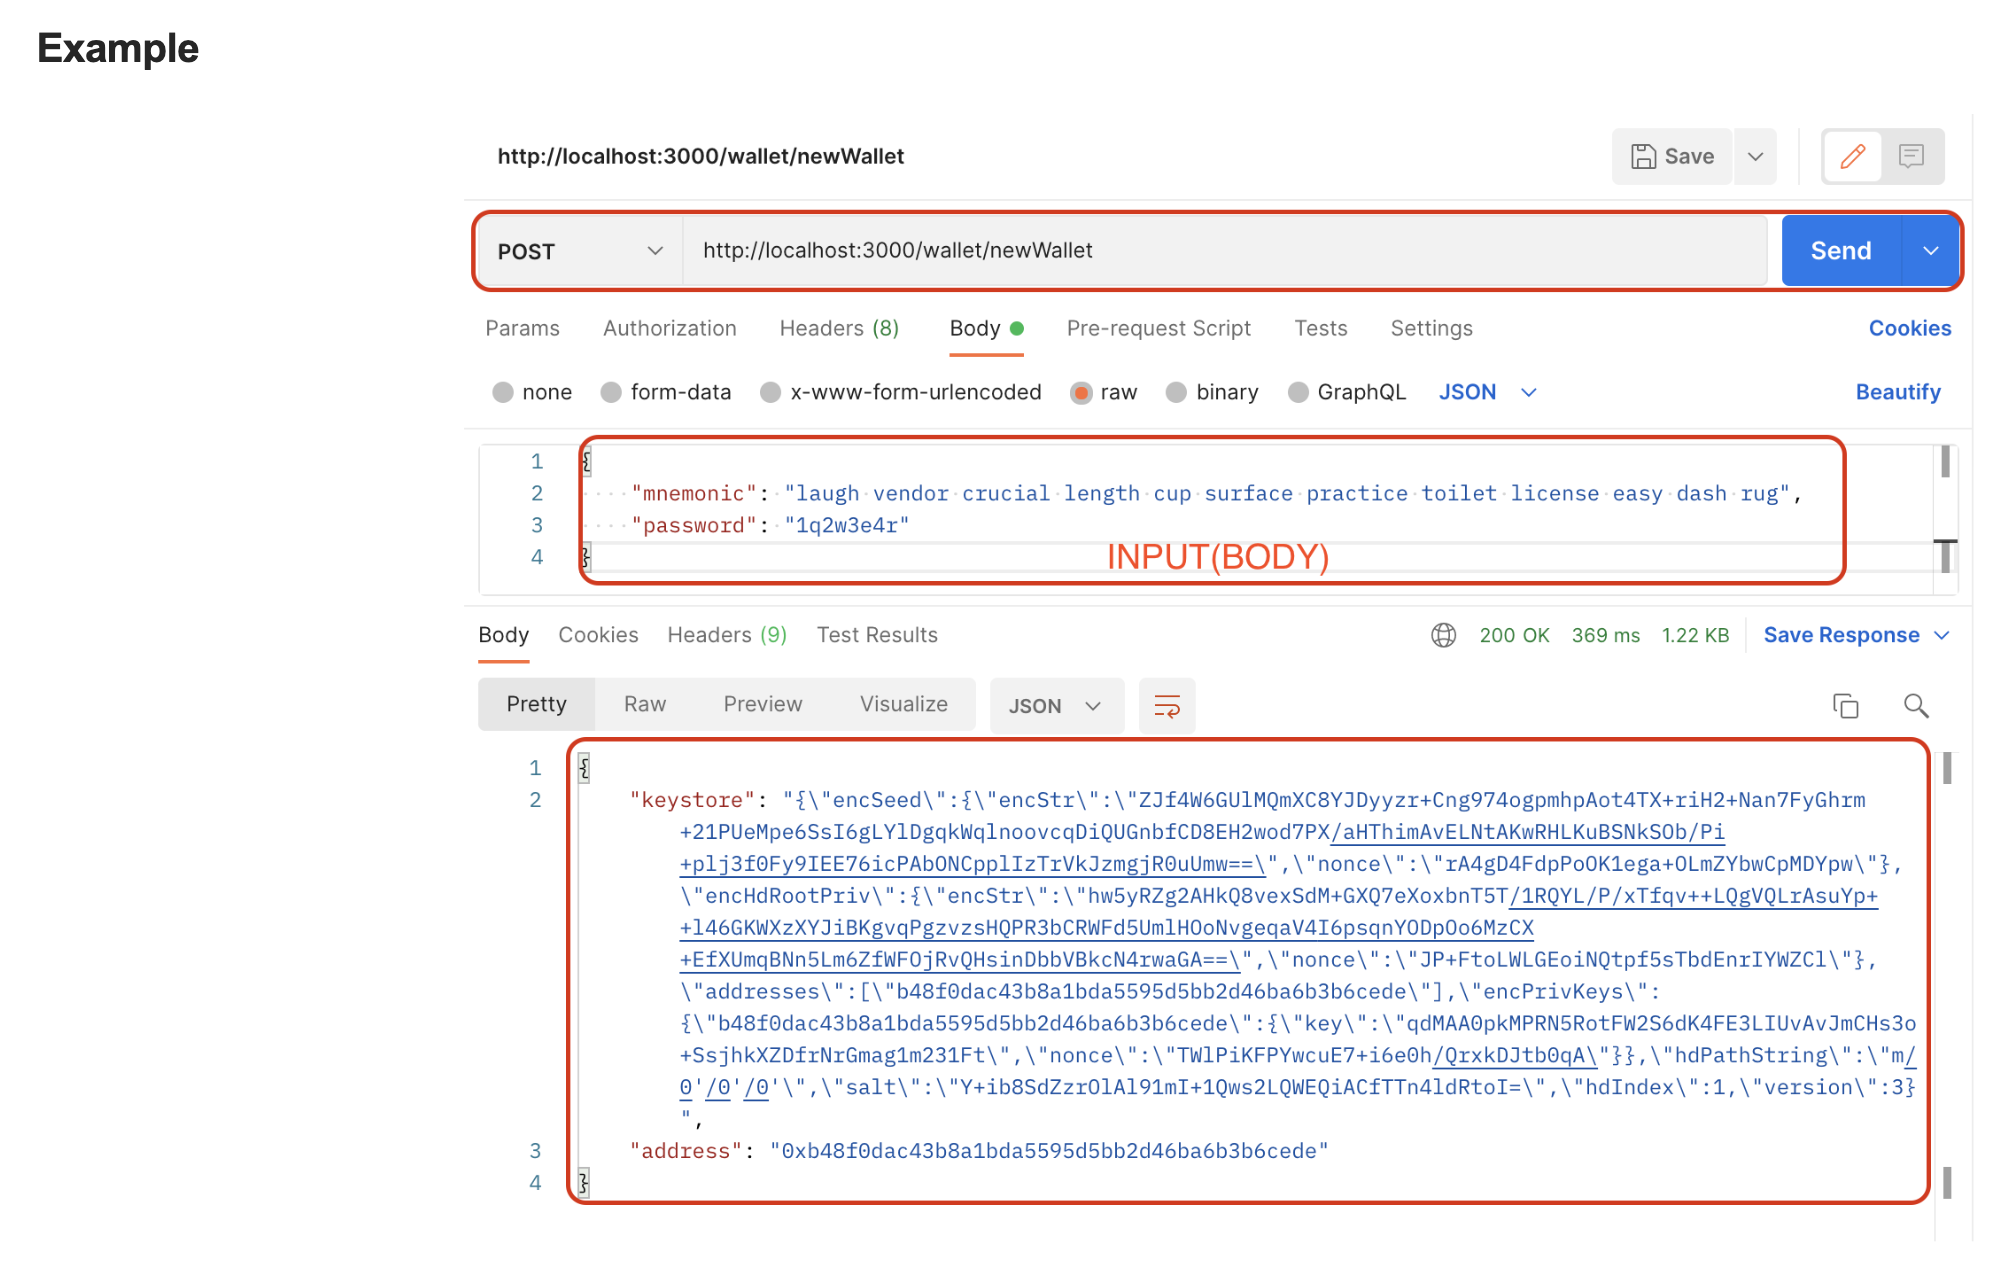
Task: Expand the Save Response dropdown
Action: 1942,635
